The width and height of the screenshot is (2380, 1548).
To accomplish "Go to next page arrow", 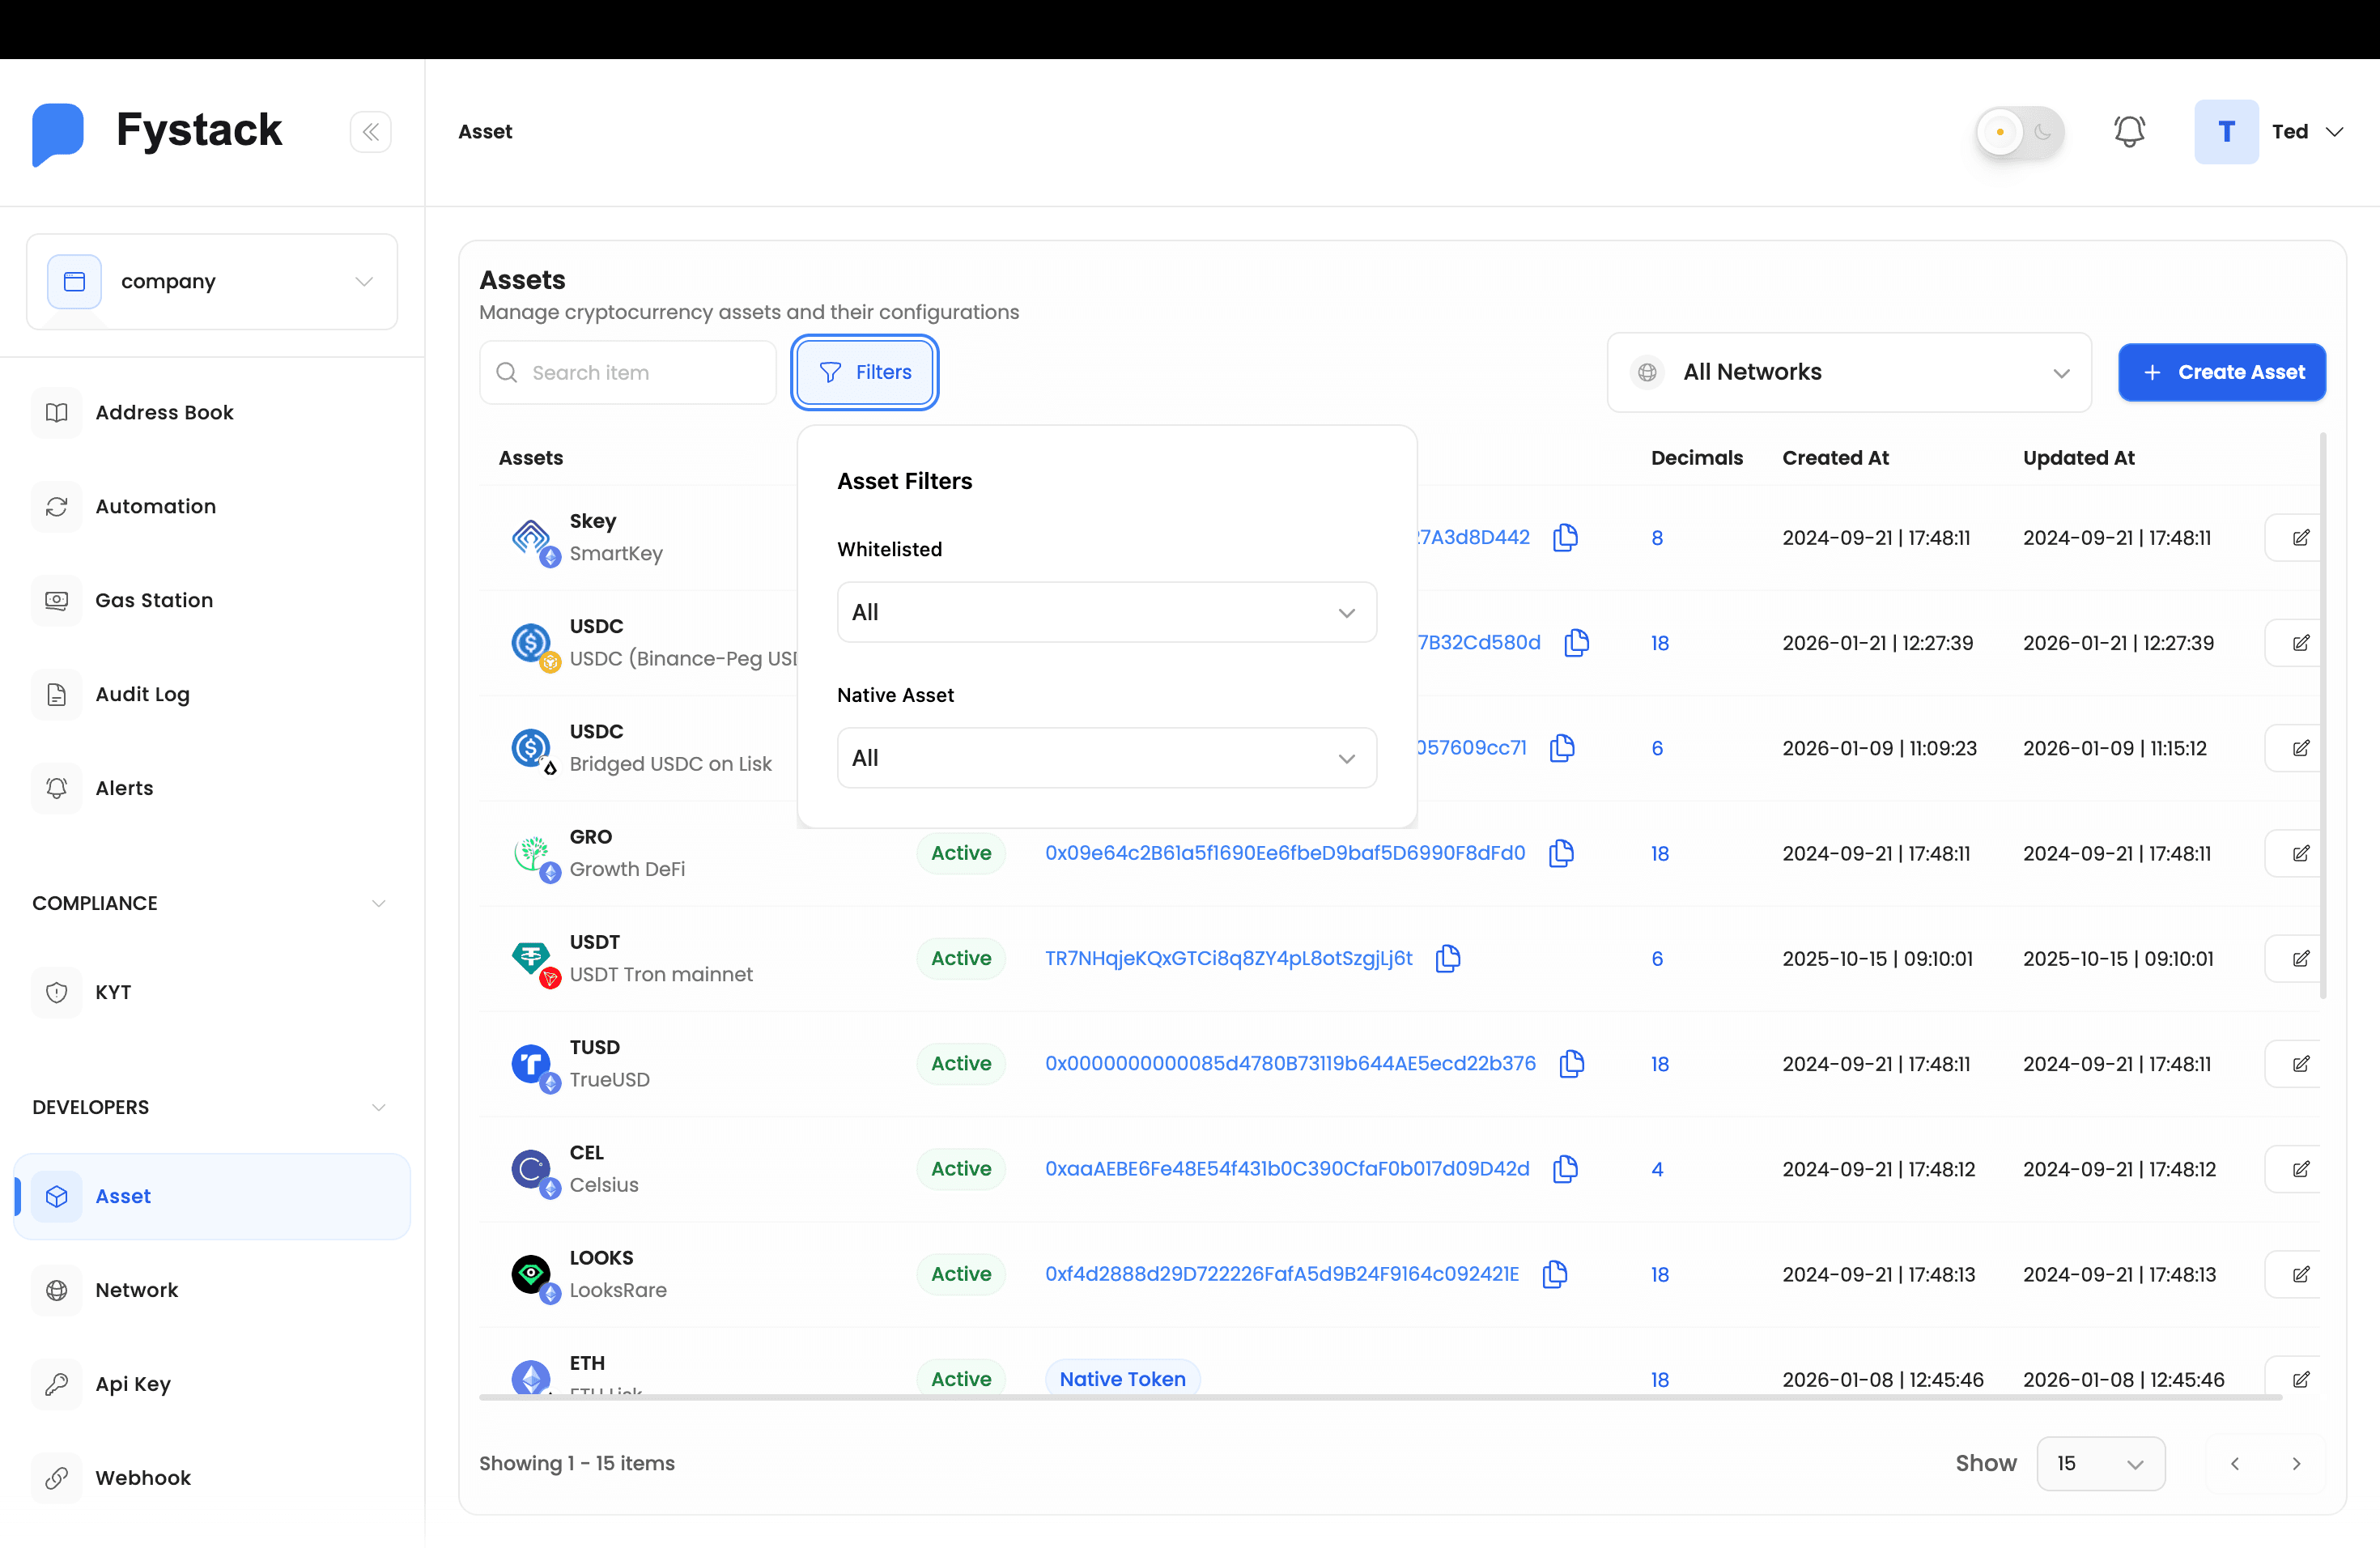I will [2296, 1464].
